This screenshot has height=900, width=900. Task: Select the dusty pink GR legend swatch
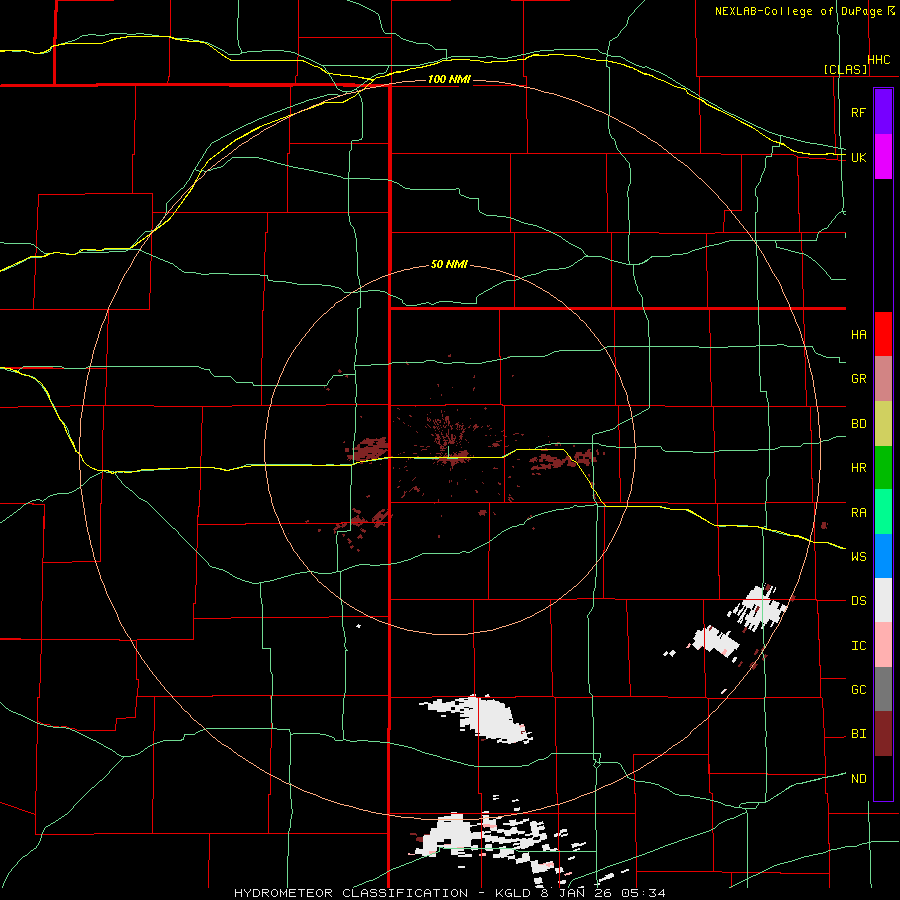click(883, 378)
